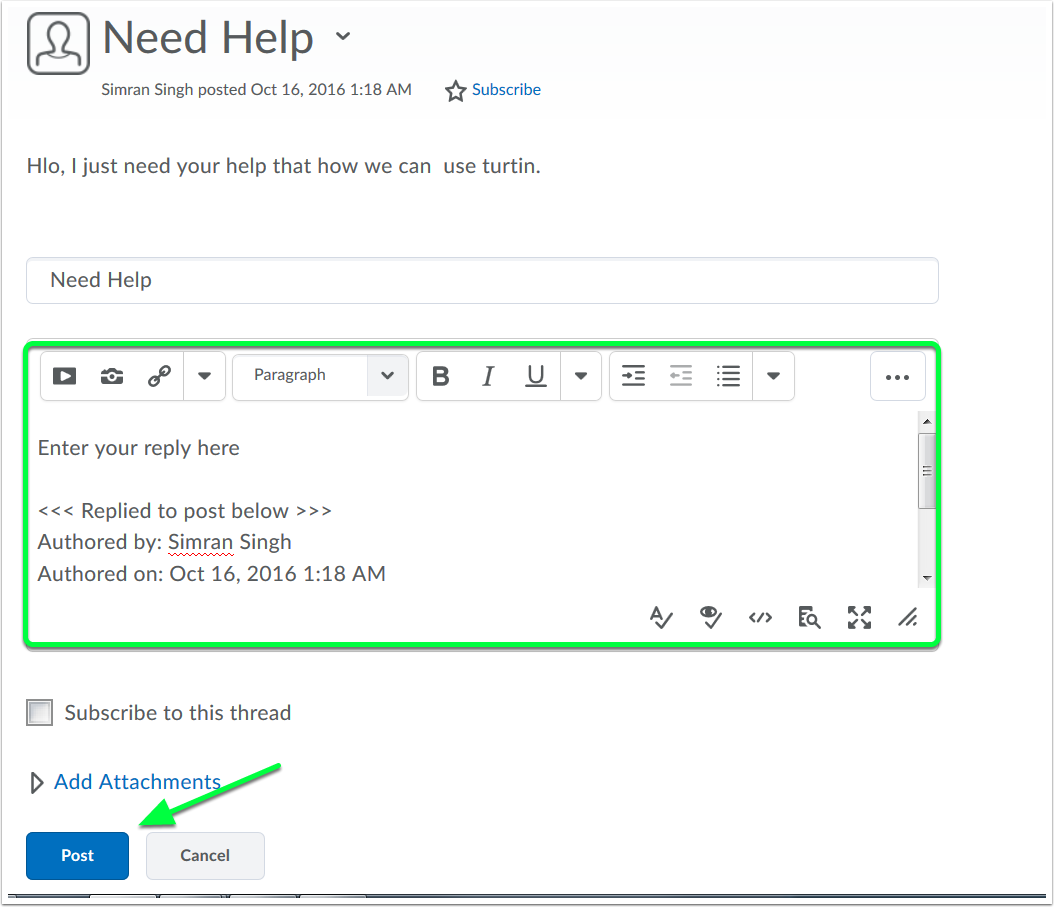
Task: Click the editor scrollbar down arrow
Action: 927,578
